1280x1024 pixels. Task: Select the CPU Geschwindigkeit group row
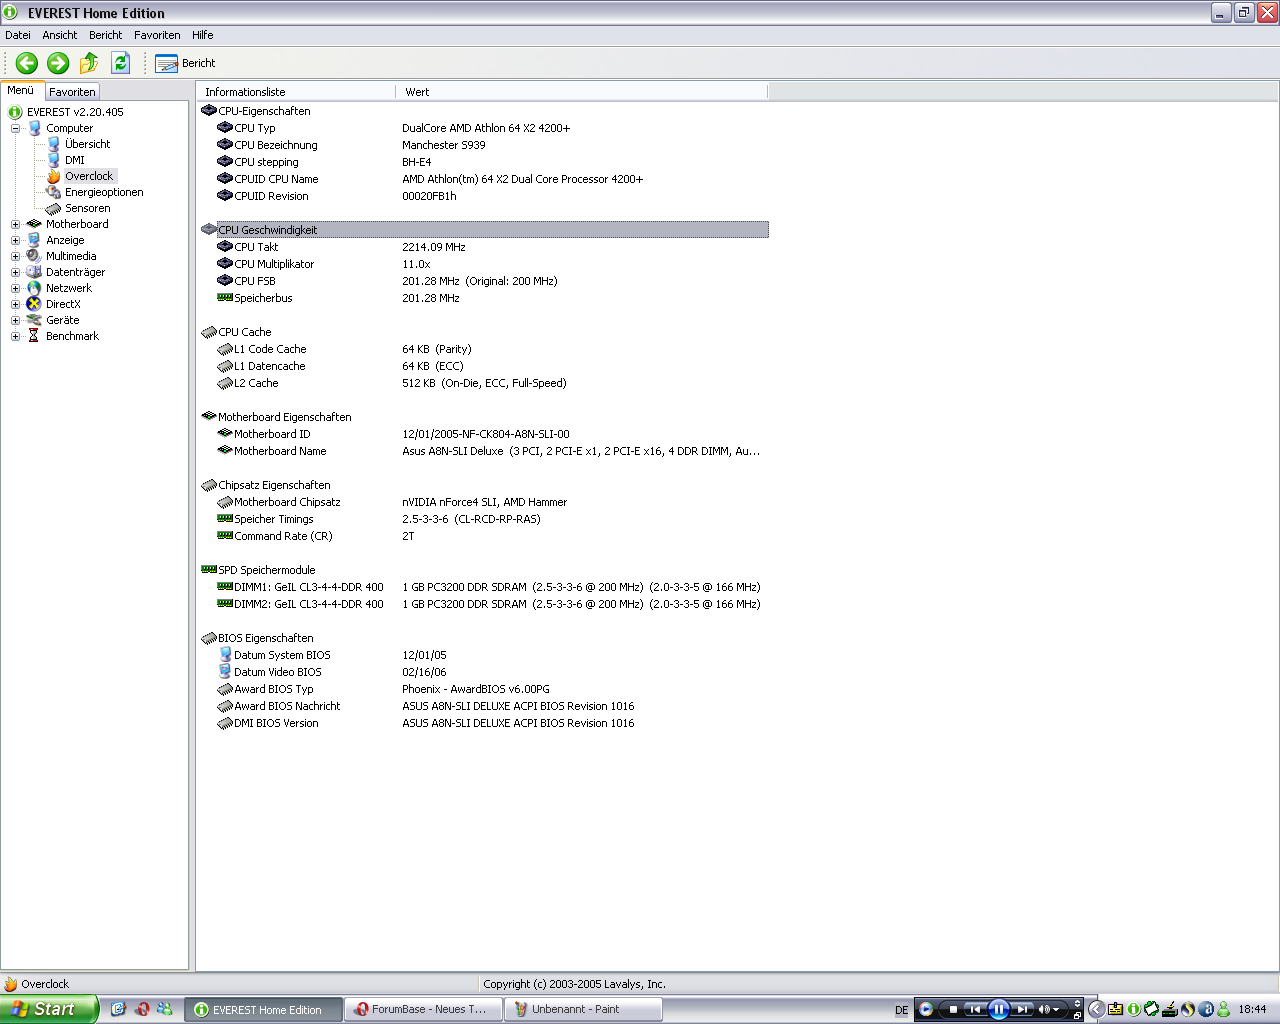(x=484, y=230)
